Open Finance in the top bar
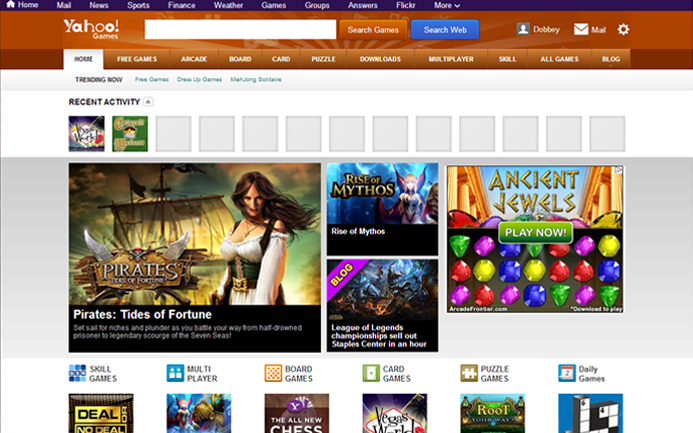Image resolution: width=693 pixels, height=433 pixels. 182,5
